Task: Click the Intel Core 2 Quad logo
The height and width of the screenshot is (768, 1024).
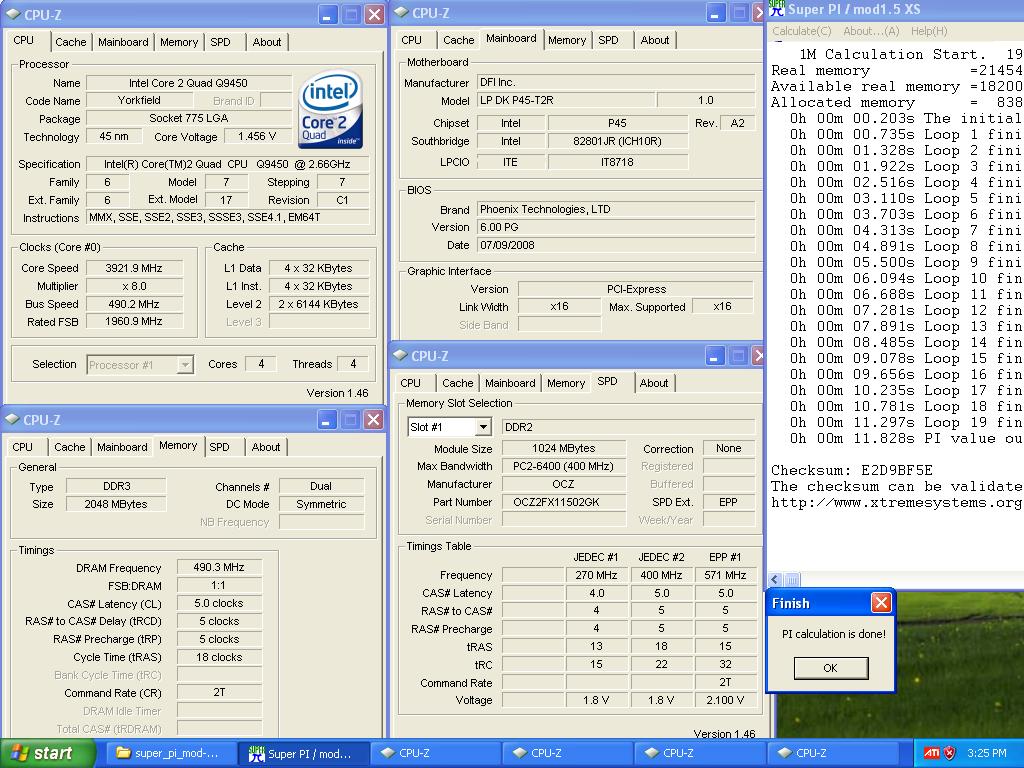Action: coord(330,110)
